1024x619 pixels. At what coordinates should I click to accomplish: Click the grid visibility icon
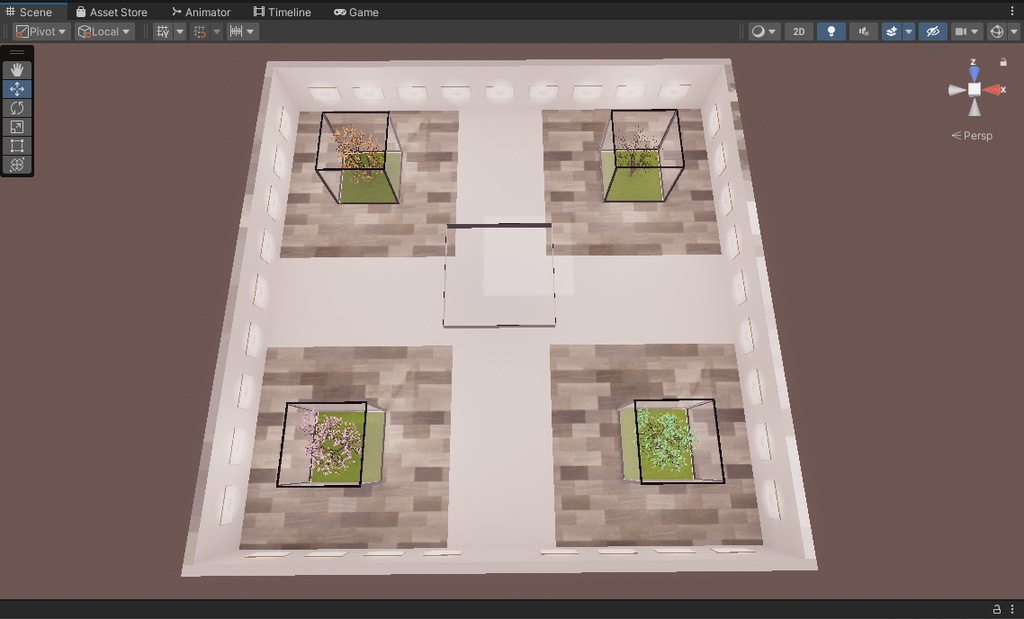(162, 31)
